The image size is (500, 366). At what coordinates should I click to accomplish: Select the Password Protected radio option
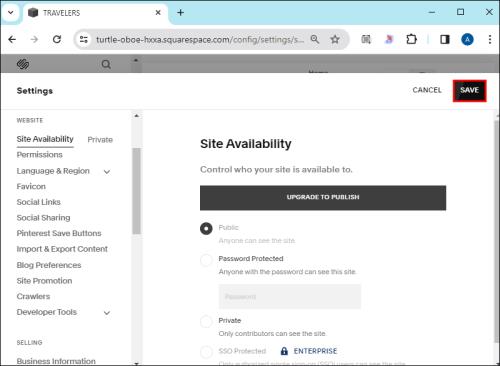206,260
